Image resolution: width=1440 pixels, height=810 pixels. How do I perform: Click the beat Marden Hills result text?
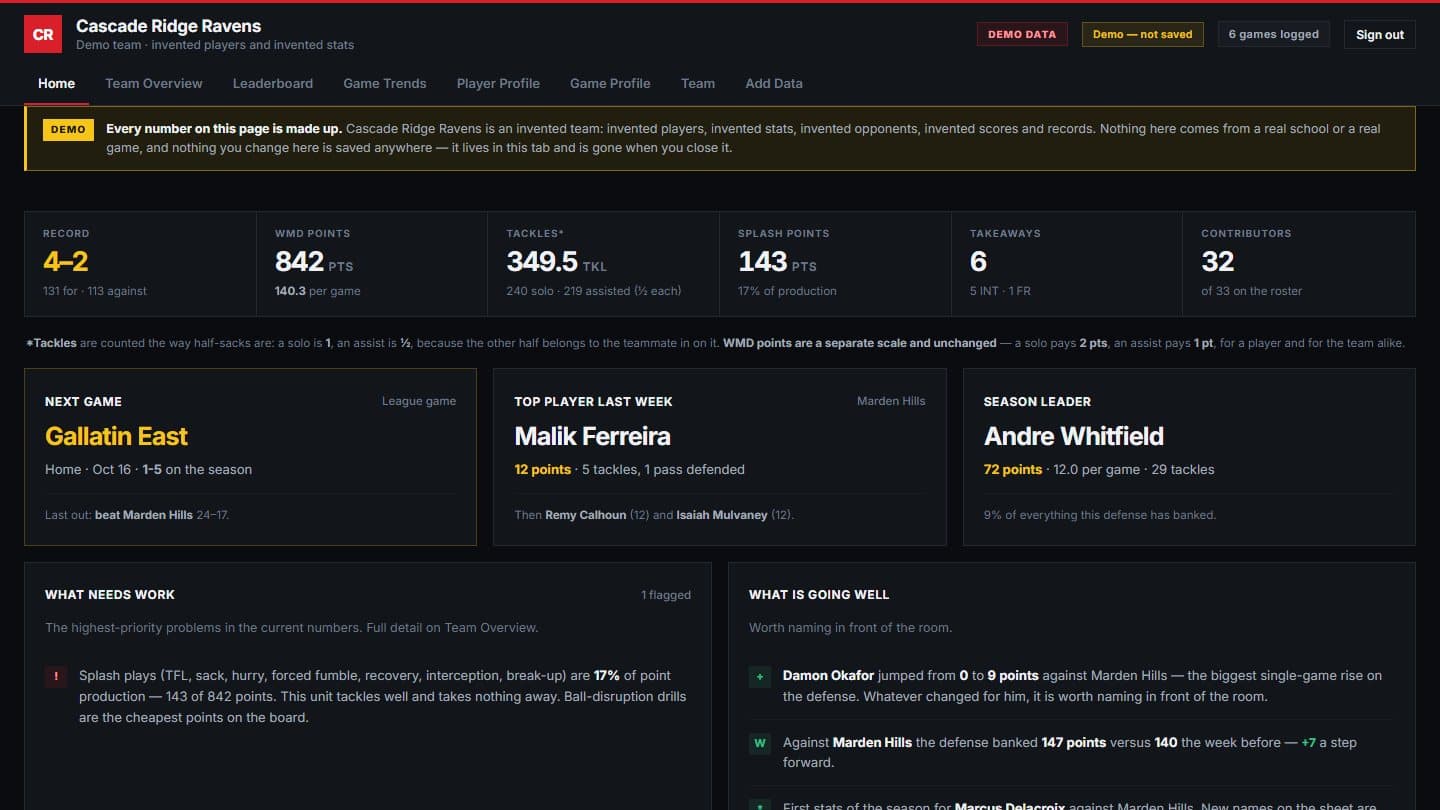pyautogui.click(x=144, y=515)
